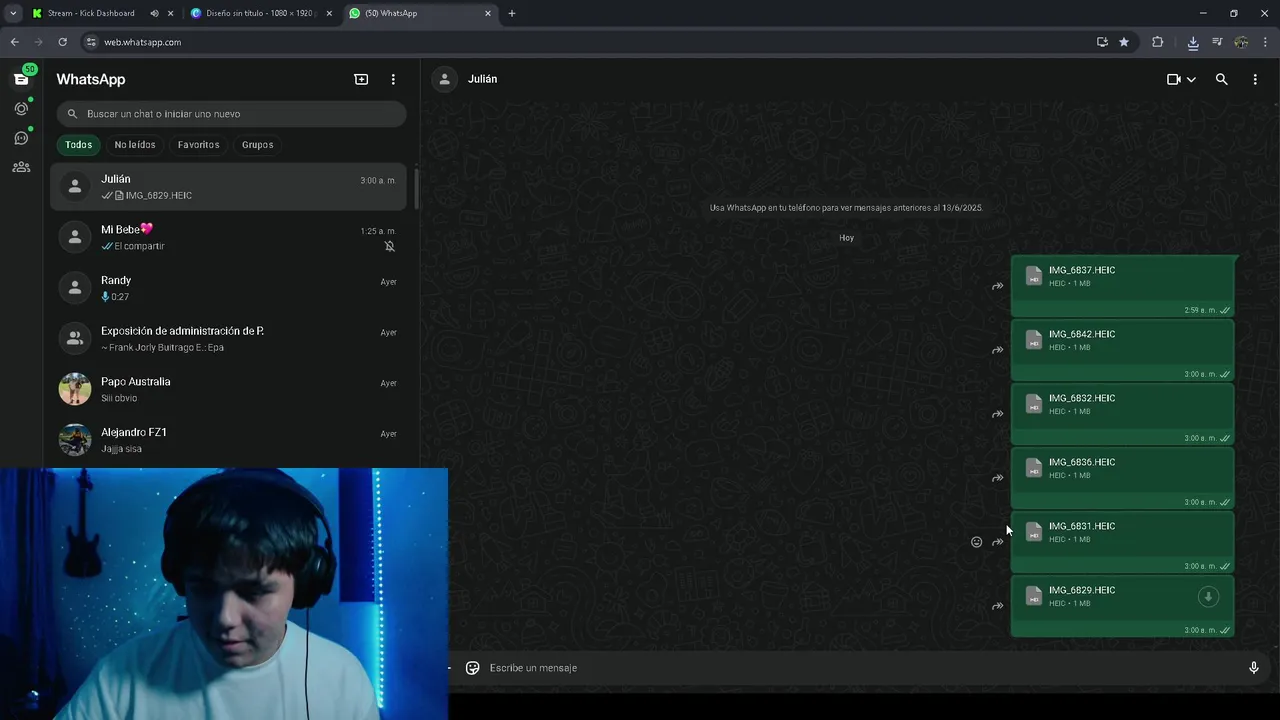
Task: Reload the WhatsApp page
Action: pos(62,42)
